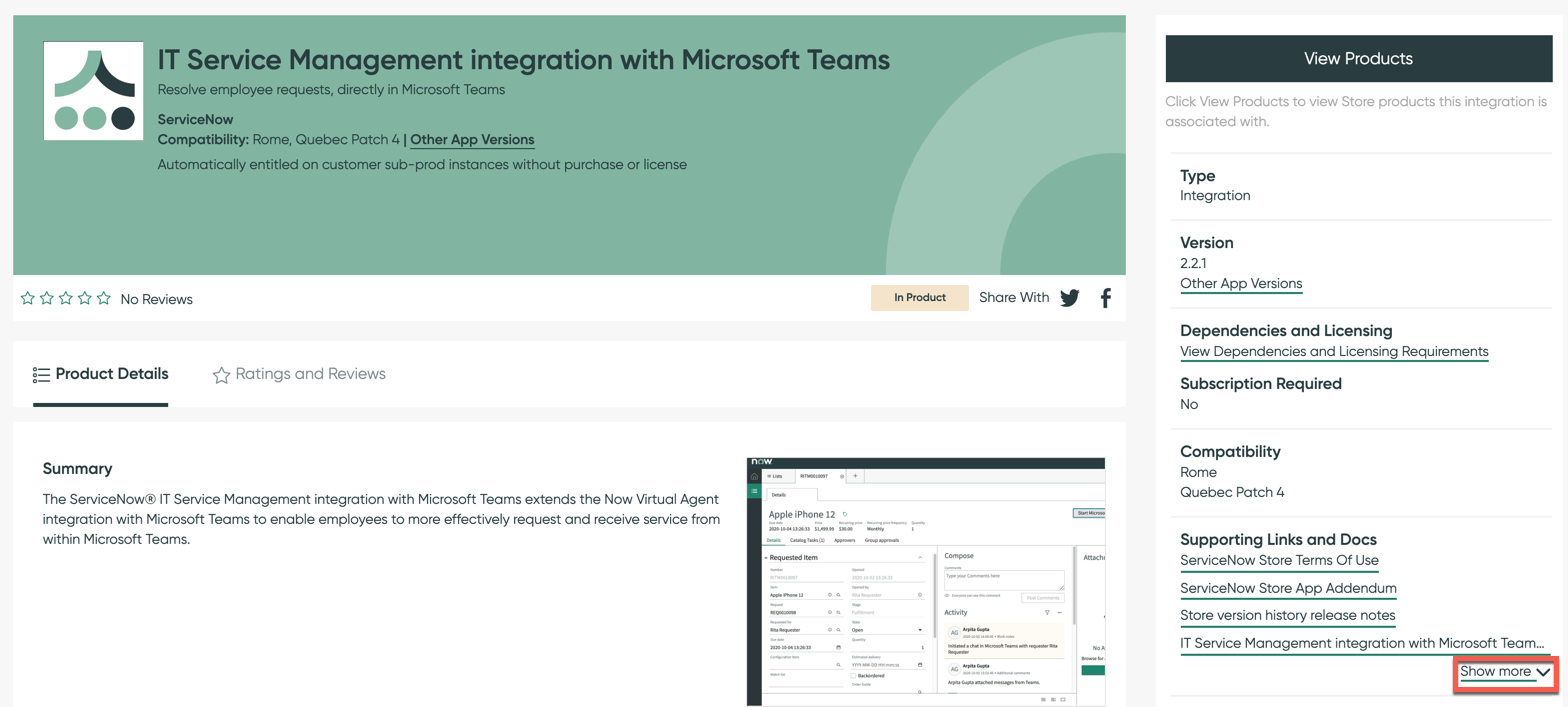
Task: Click the No Reviews text
Action: [156, 299]
